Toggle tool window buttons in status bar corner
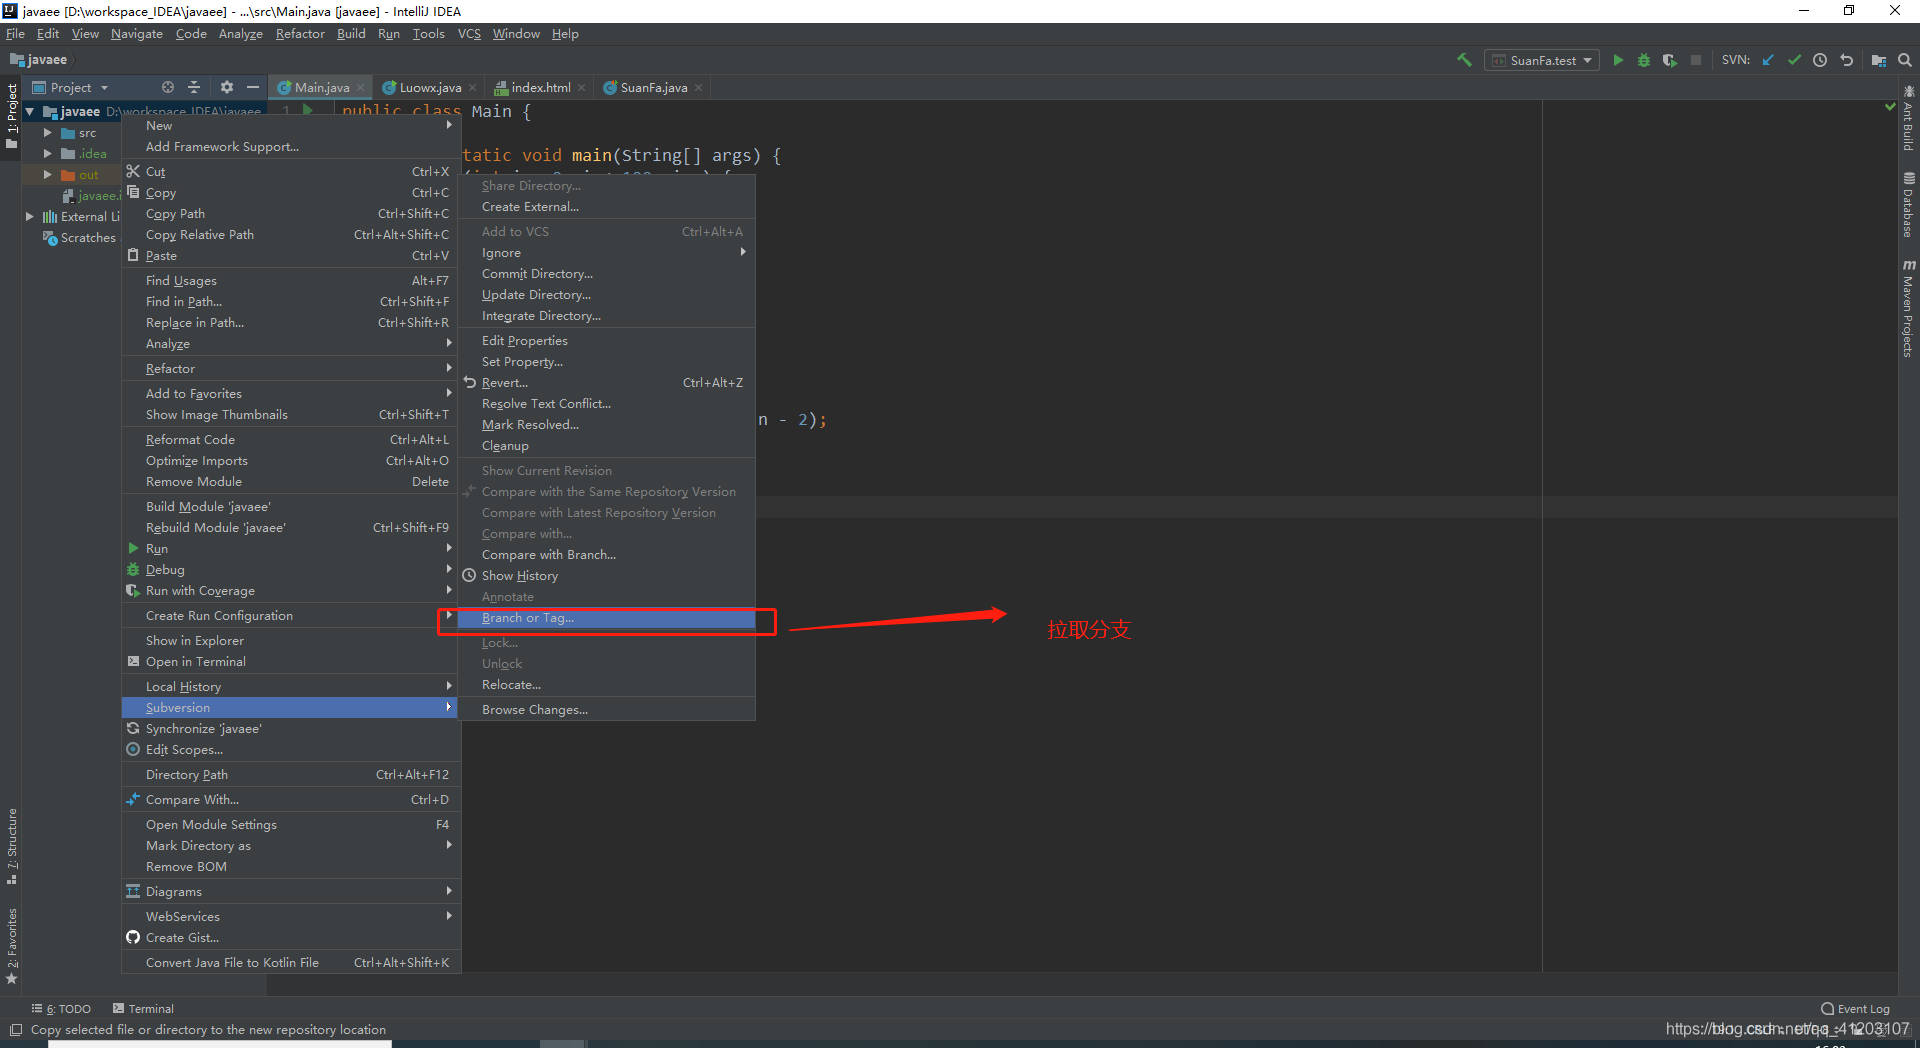 pos(15,1030)
